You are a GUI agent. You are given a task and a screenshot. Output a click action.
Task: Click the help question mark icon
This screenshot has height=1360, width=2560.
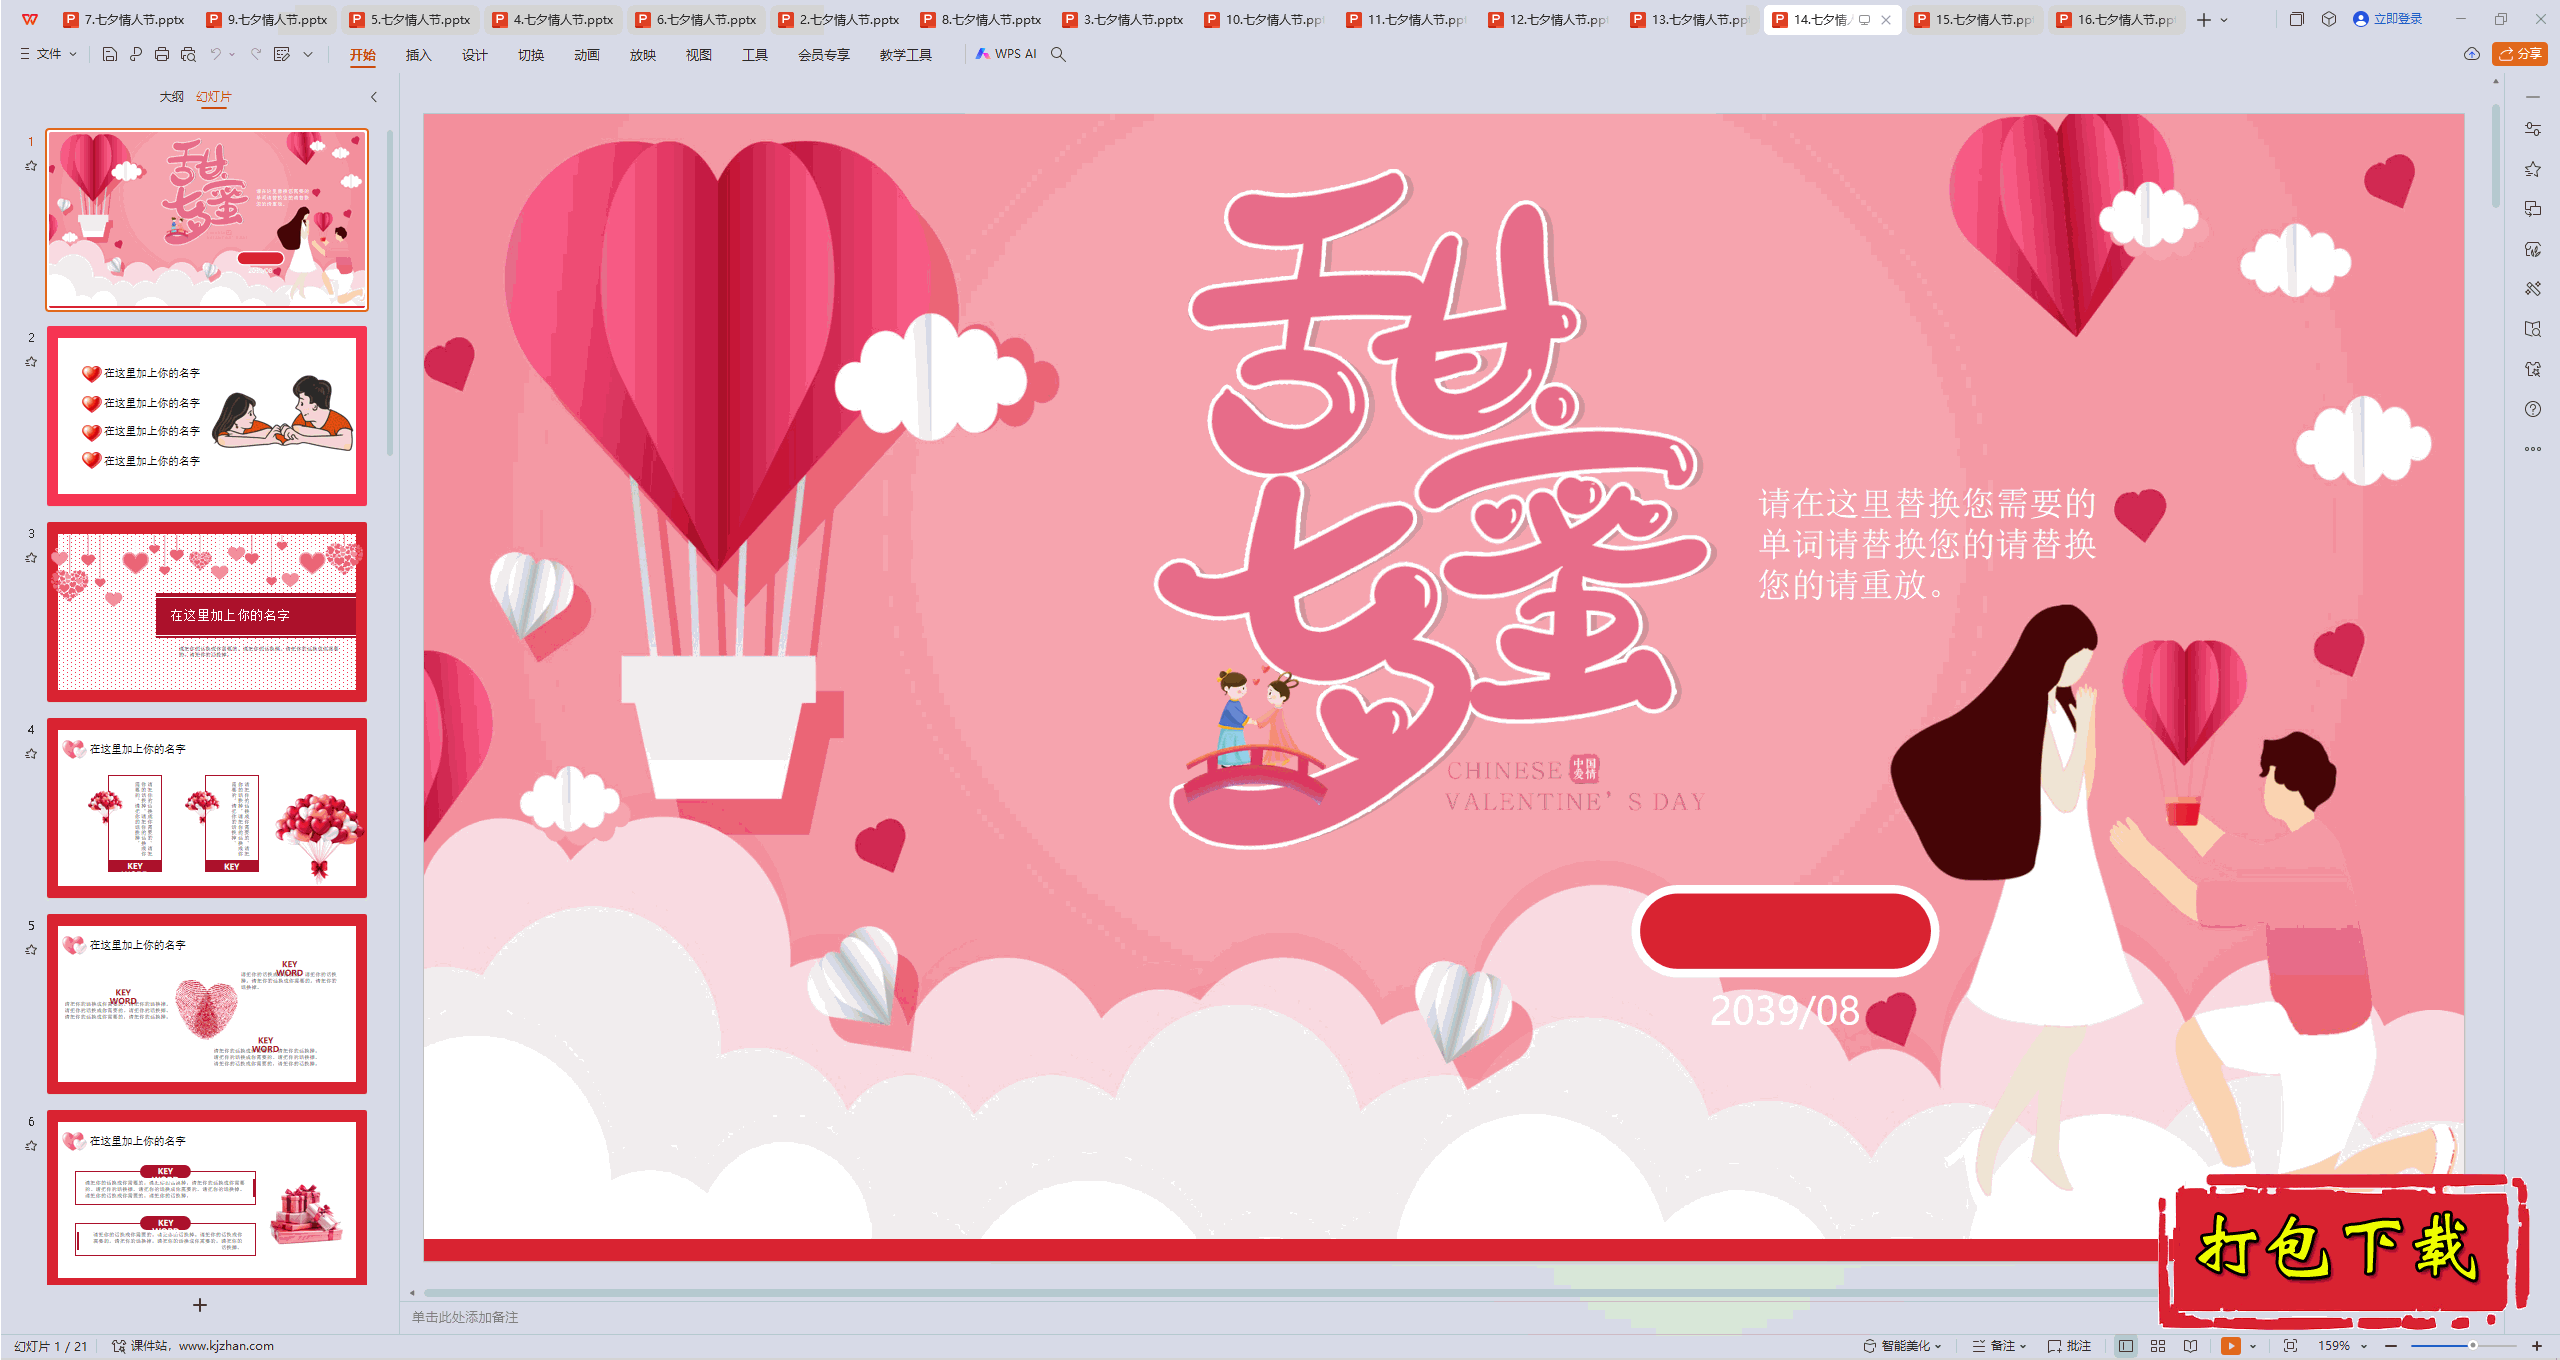(2533, 409)
